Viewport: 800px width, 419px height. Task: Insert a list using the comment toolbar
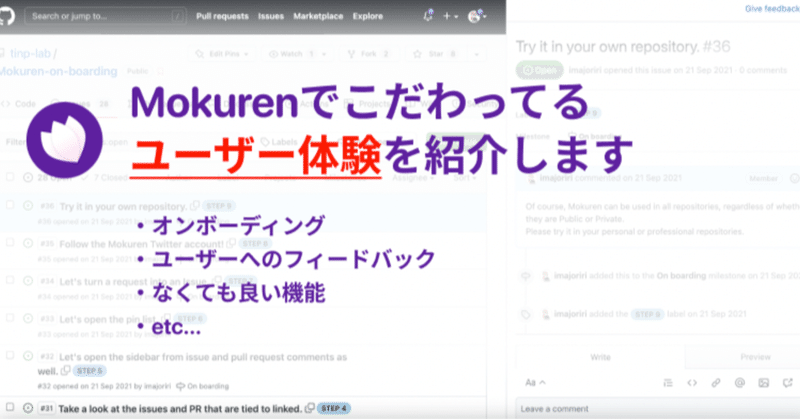668,383
